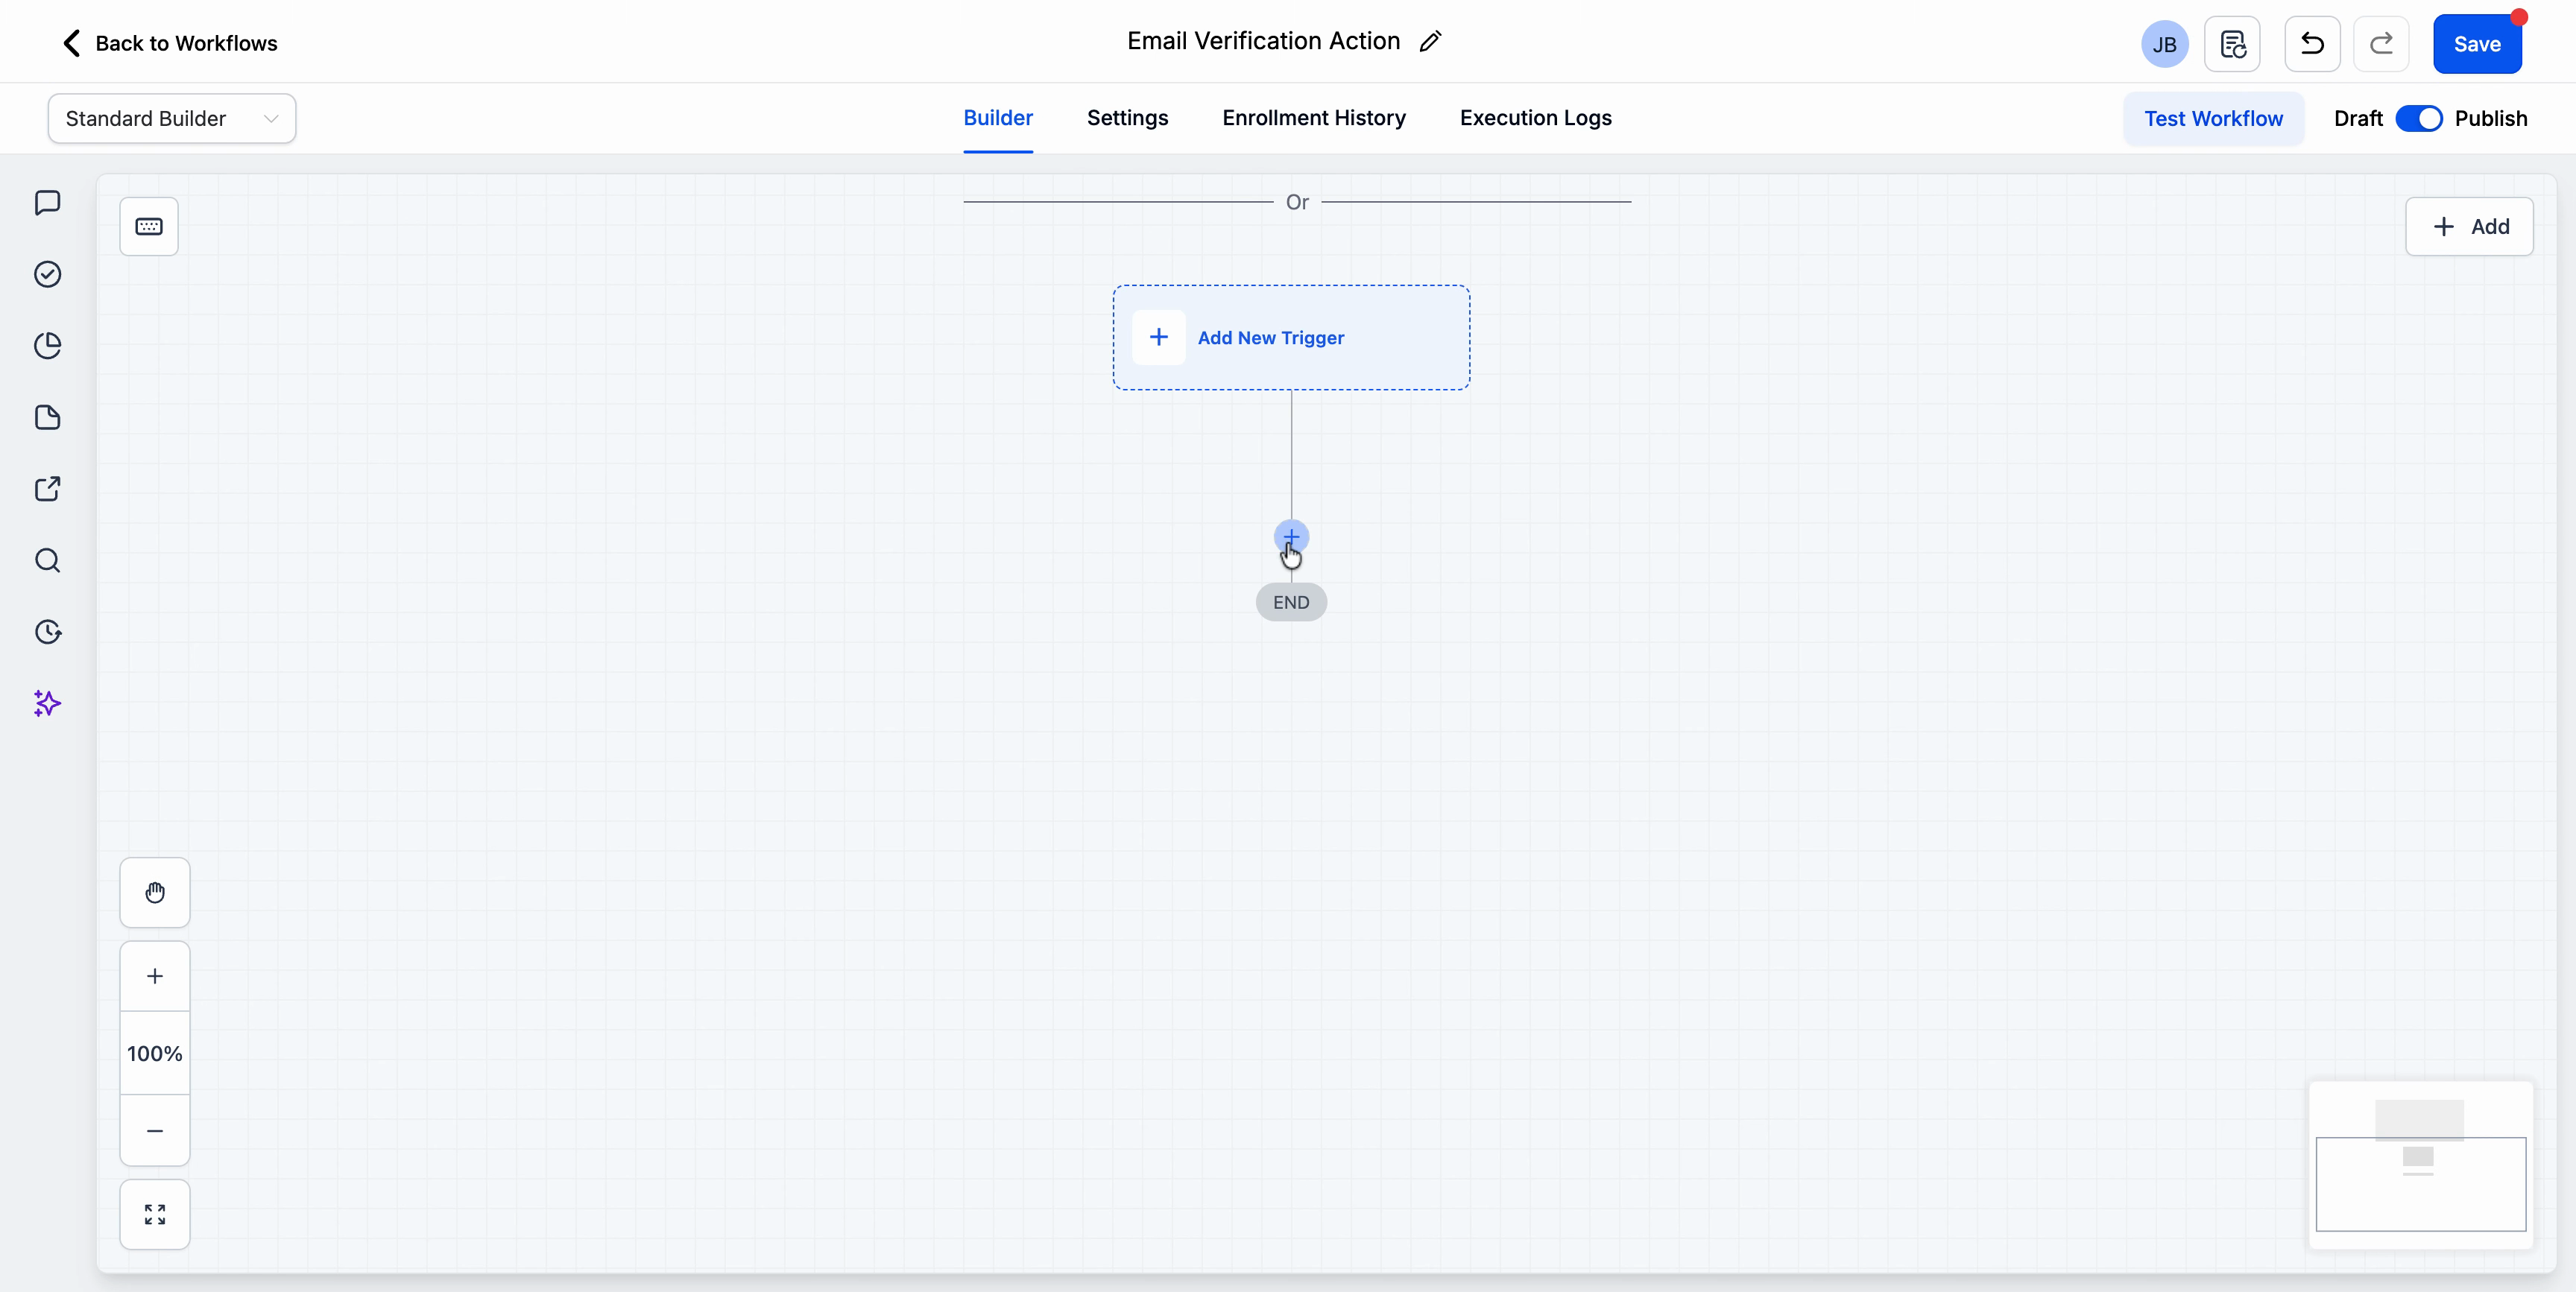The image size is (2576, 1292).
Task: Go Back to Workflows
Action: pos(166,43)
